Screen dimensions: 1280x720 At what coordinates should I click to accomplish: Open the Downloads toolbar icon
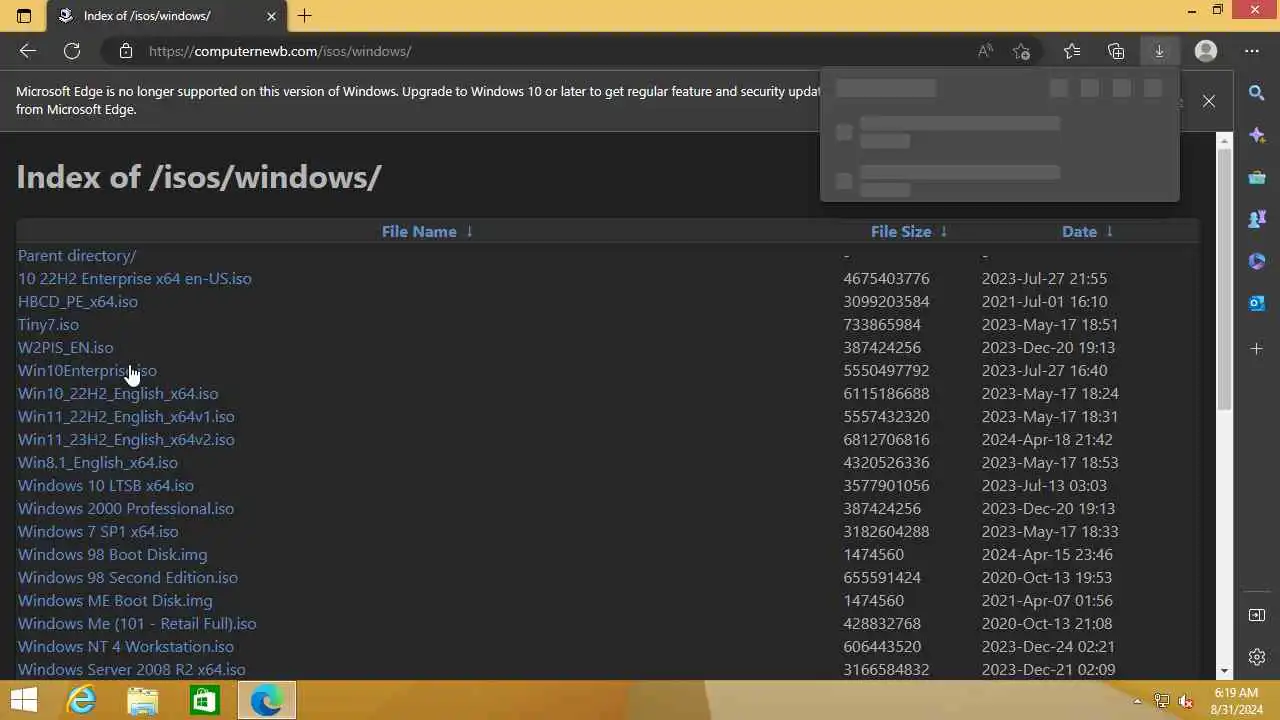tap(1160, 51)
